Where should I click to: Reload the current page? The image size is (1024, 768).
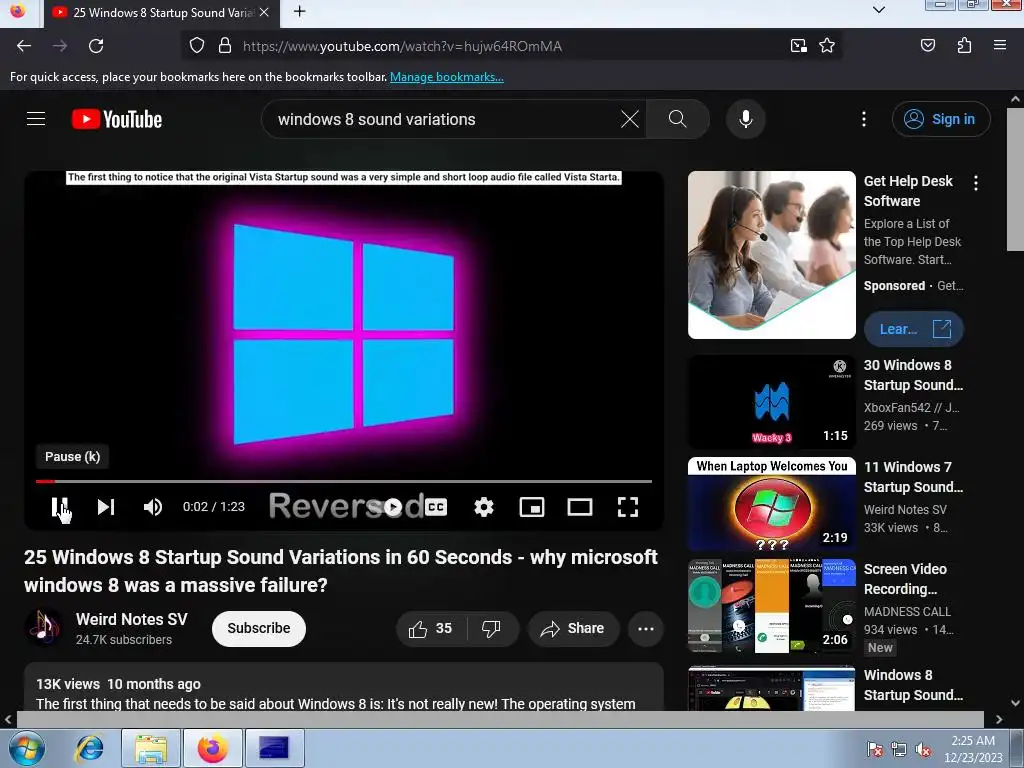pos(96,46)
